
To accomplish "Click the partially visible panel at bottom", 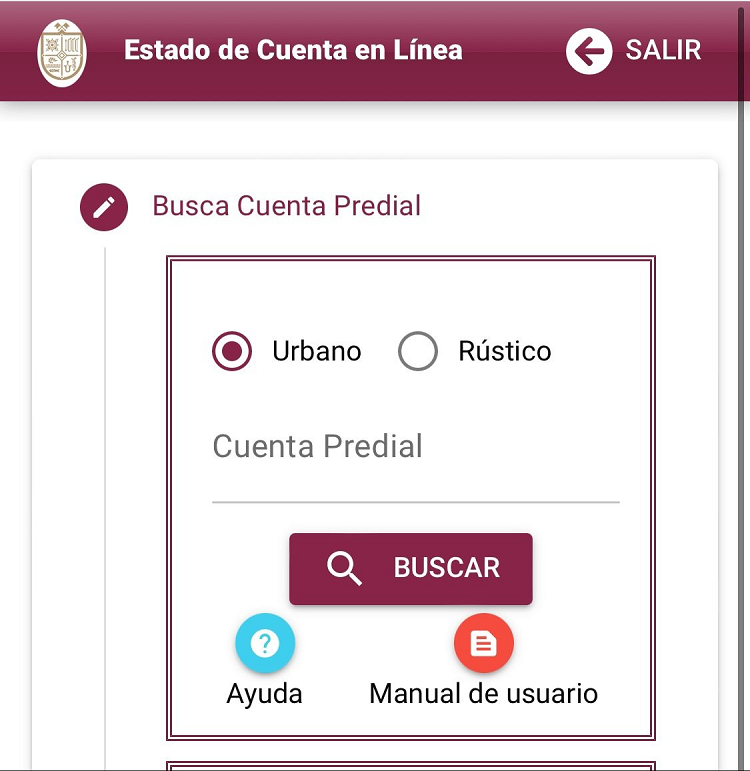I will coord(410,765).
